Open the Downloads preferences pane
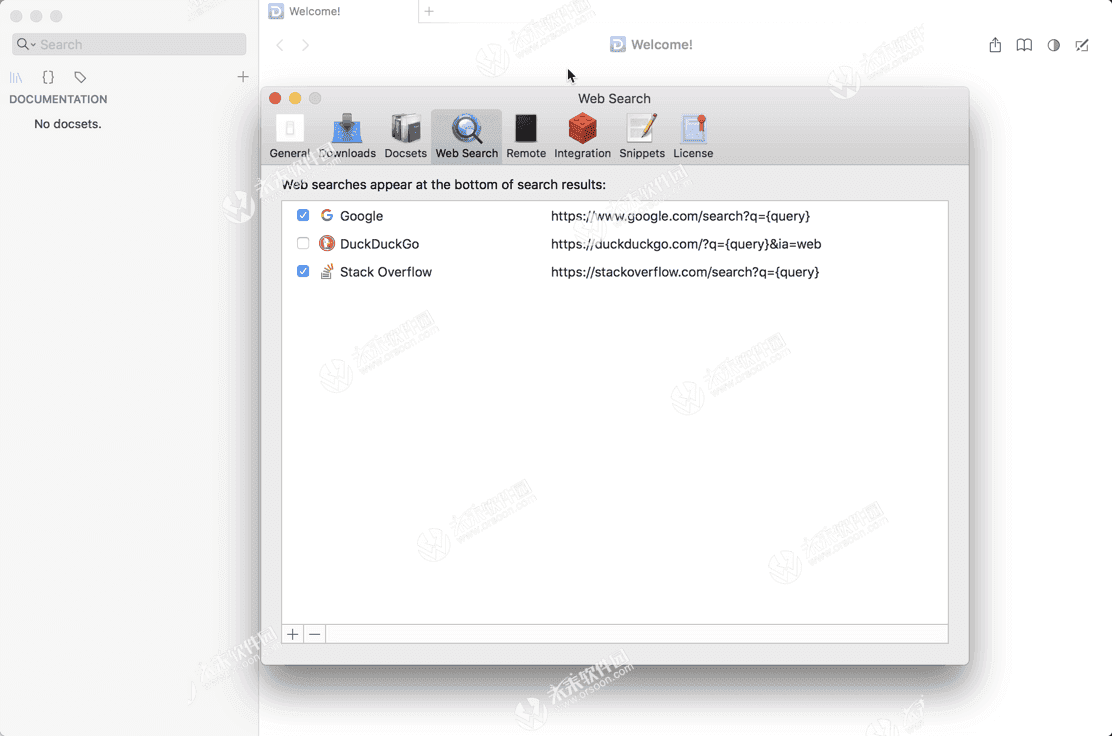The image size is (1112, 736). 347,136
